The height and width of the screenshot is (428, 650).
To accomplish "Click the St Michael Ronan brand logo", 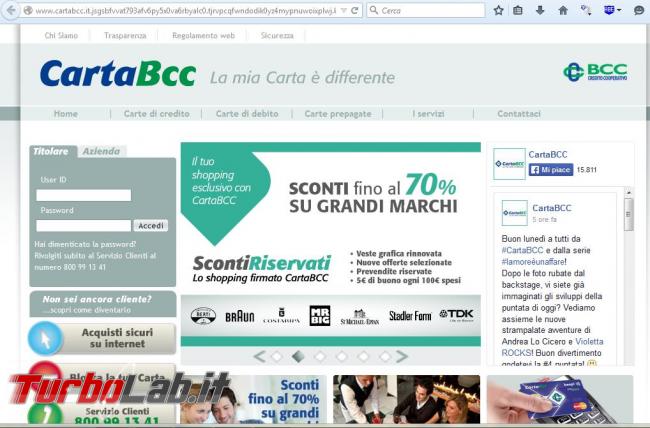I will click(x=359, y=317).
